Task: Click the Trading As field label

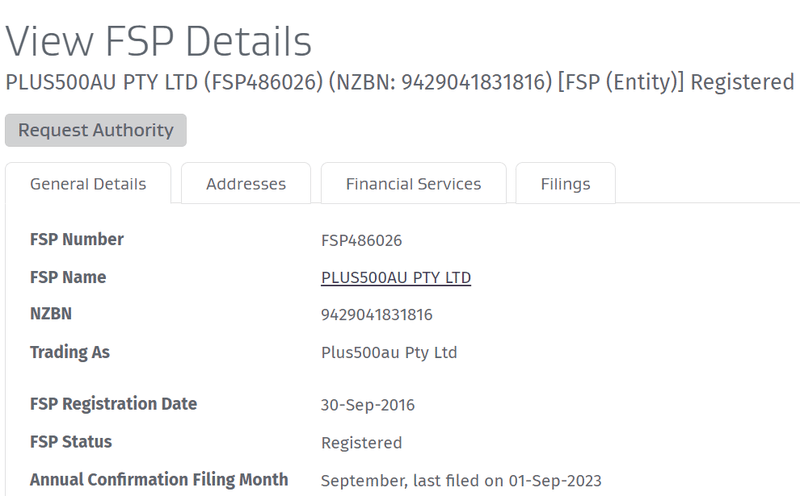Action: (70, 352)
